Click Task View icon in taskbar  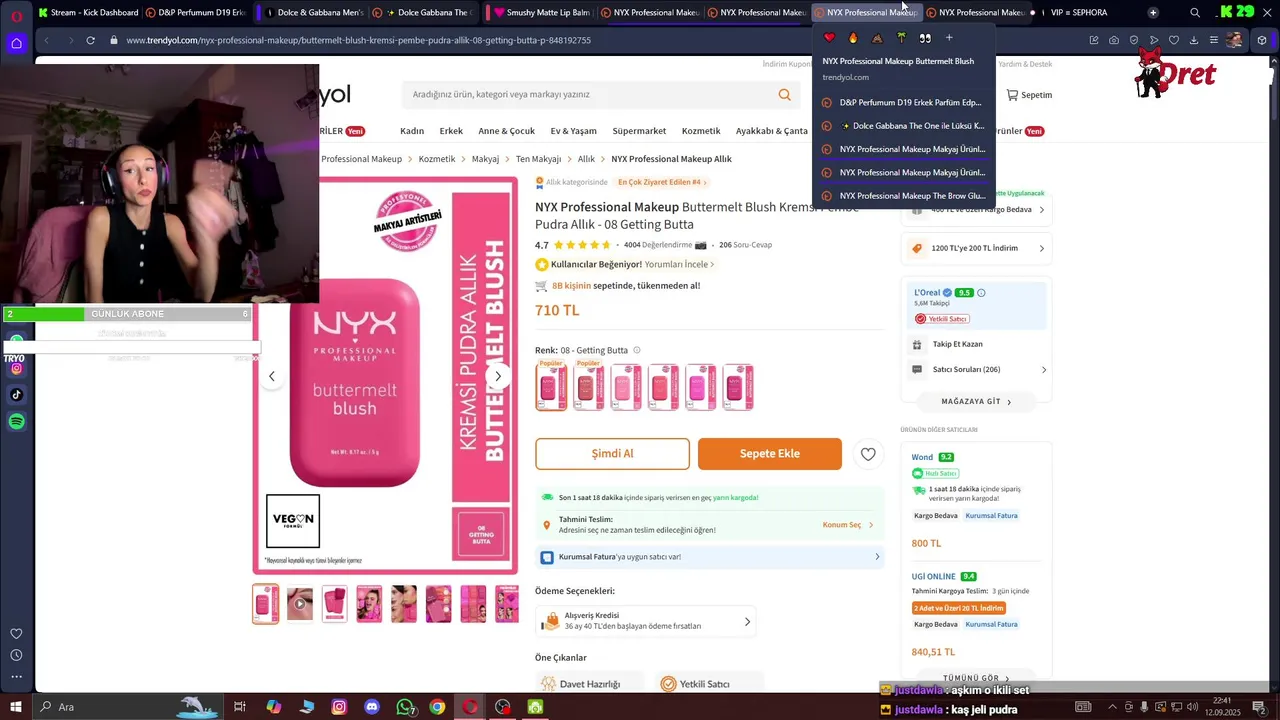[x=240, y=707]
